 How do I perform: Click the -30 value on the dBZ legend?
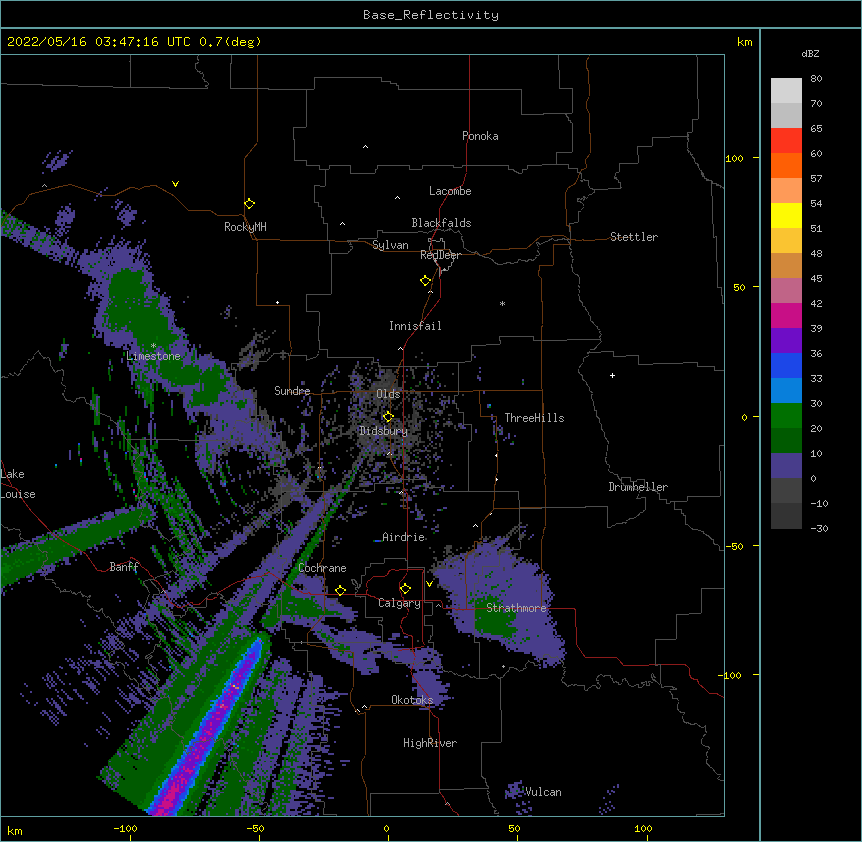click(x=819, y=528)
